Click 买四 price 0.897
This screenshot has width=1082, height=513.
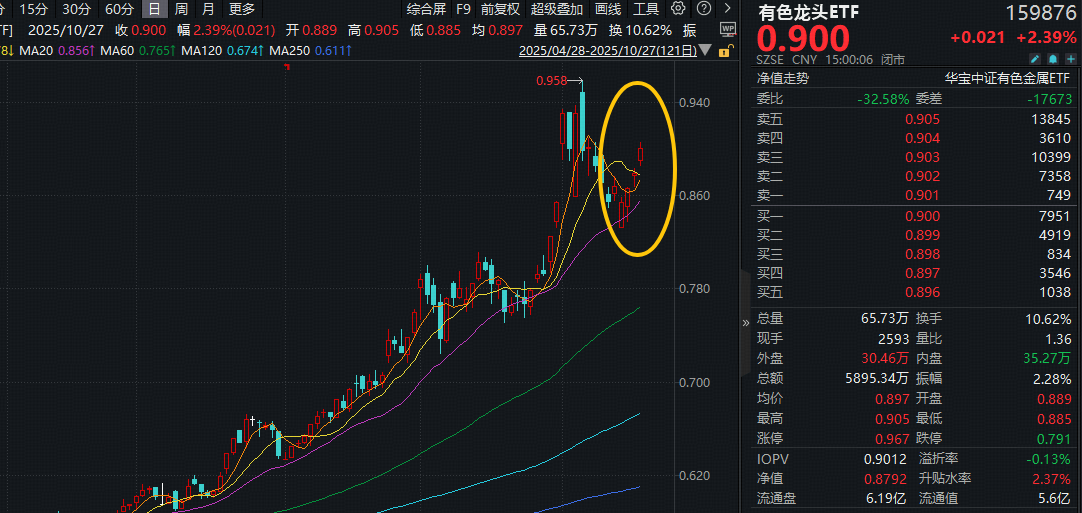tap(923, 273)
